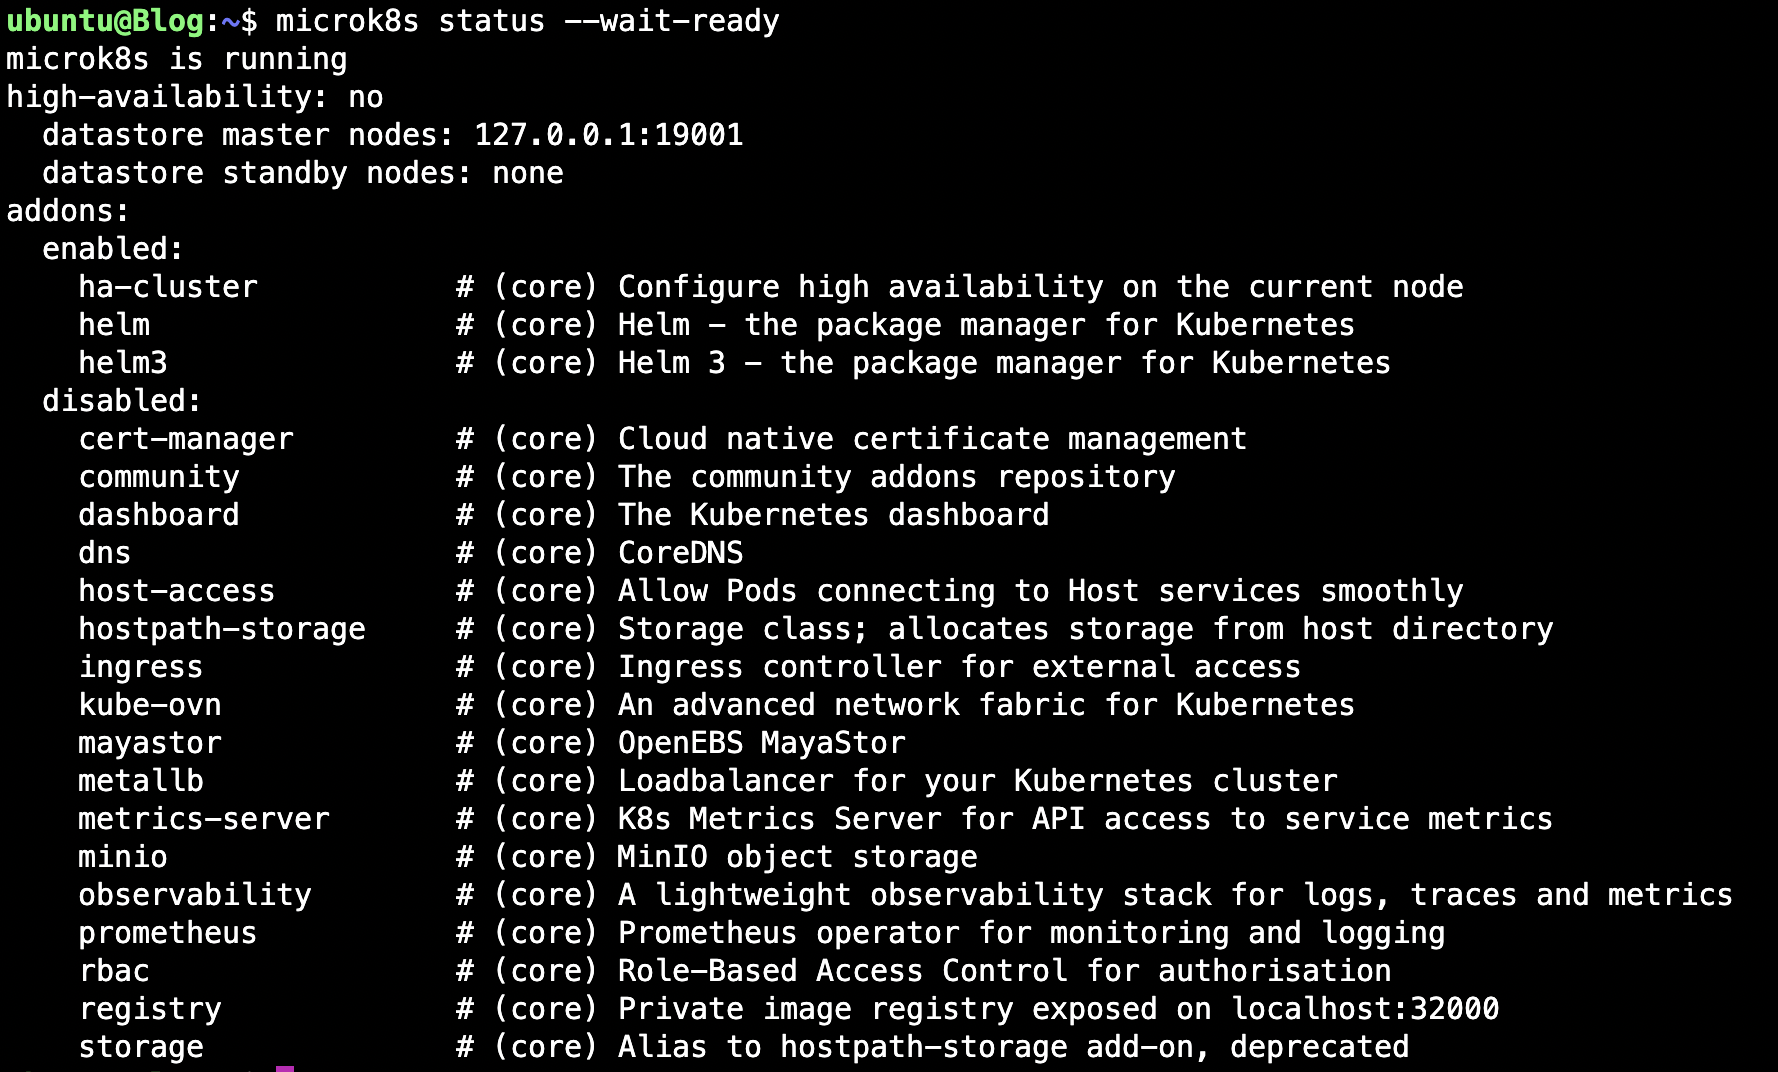
Task: Click the 'localhost:32000' text in registry line
Action: (x=1365, y=1009)
